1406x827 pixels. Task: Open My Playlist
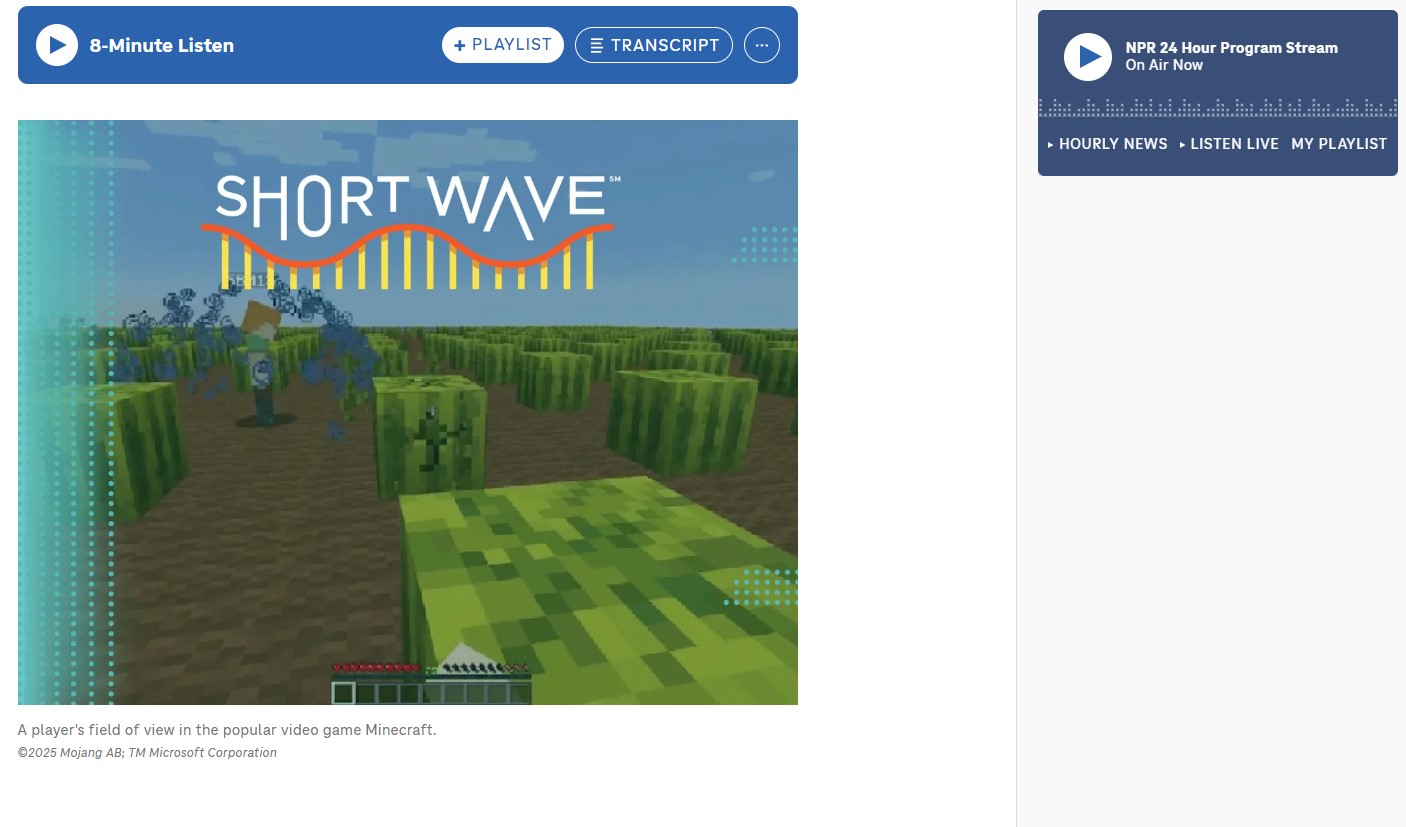[1339, 144]
